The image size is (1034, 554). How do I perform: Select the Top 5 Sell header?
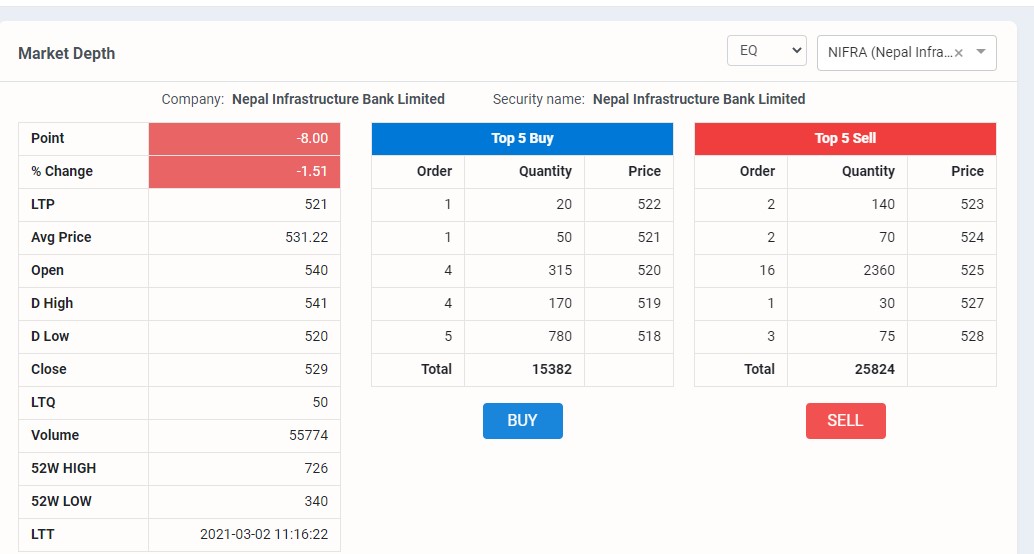pos(845,138)
